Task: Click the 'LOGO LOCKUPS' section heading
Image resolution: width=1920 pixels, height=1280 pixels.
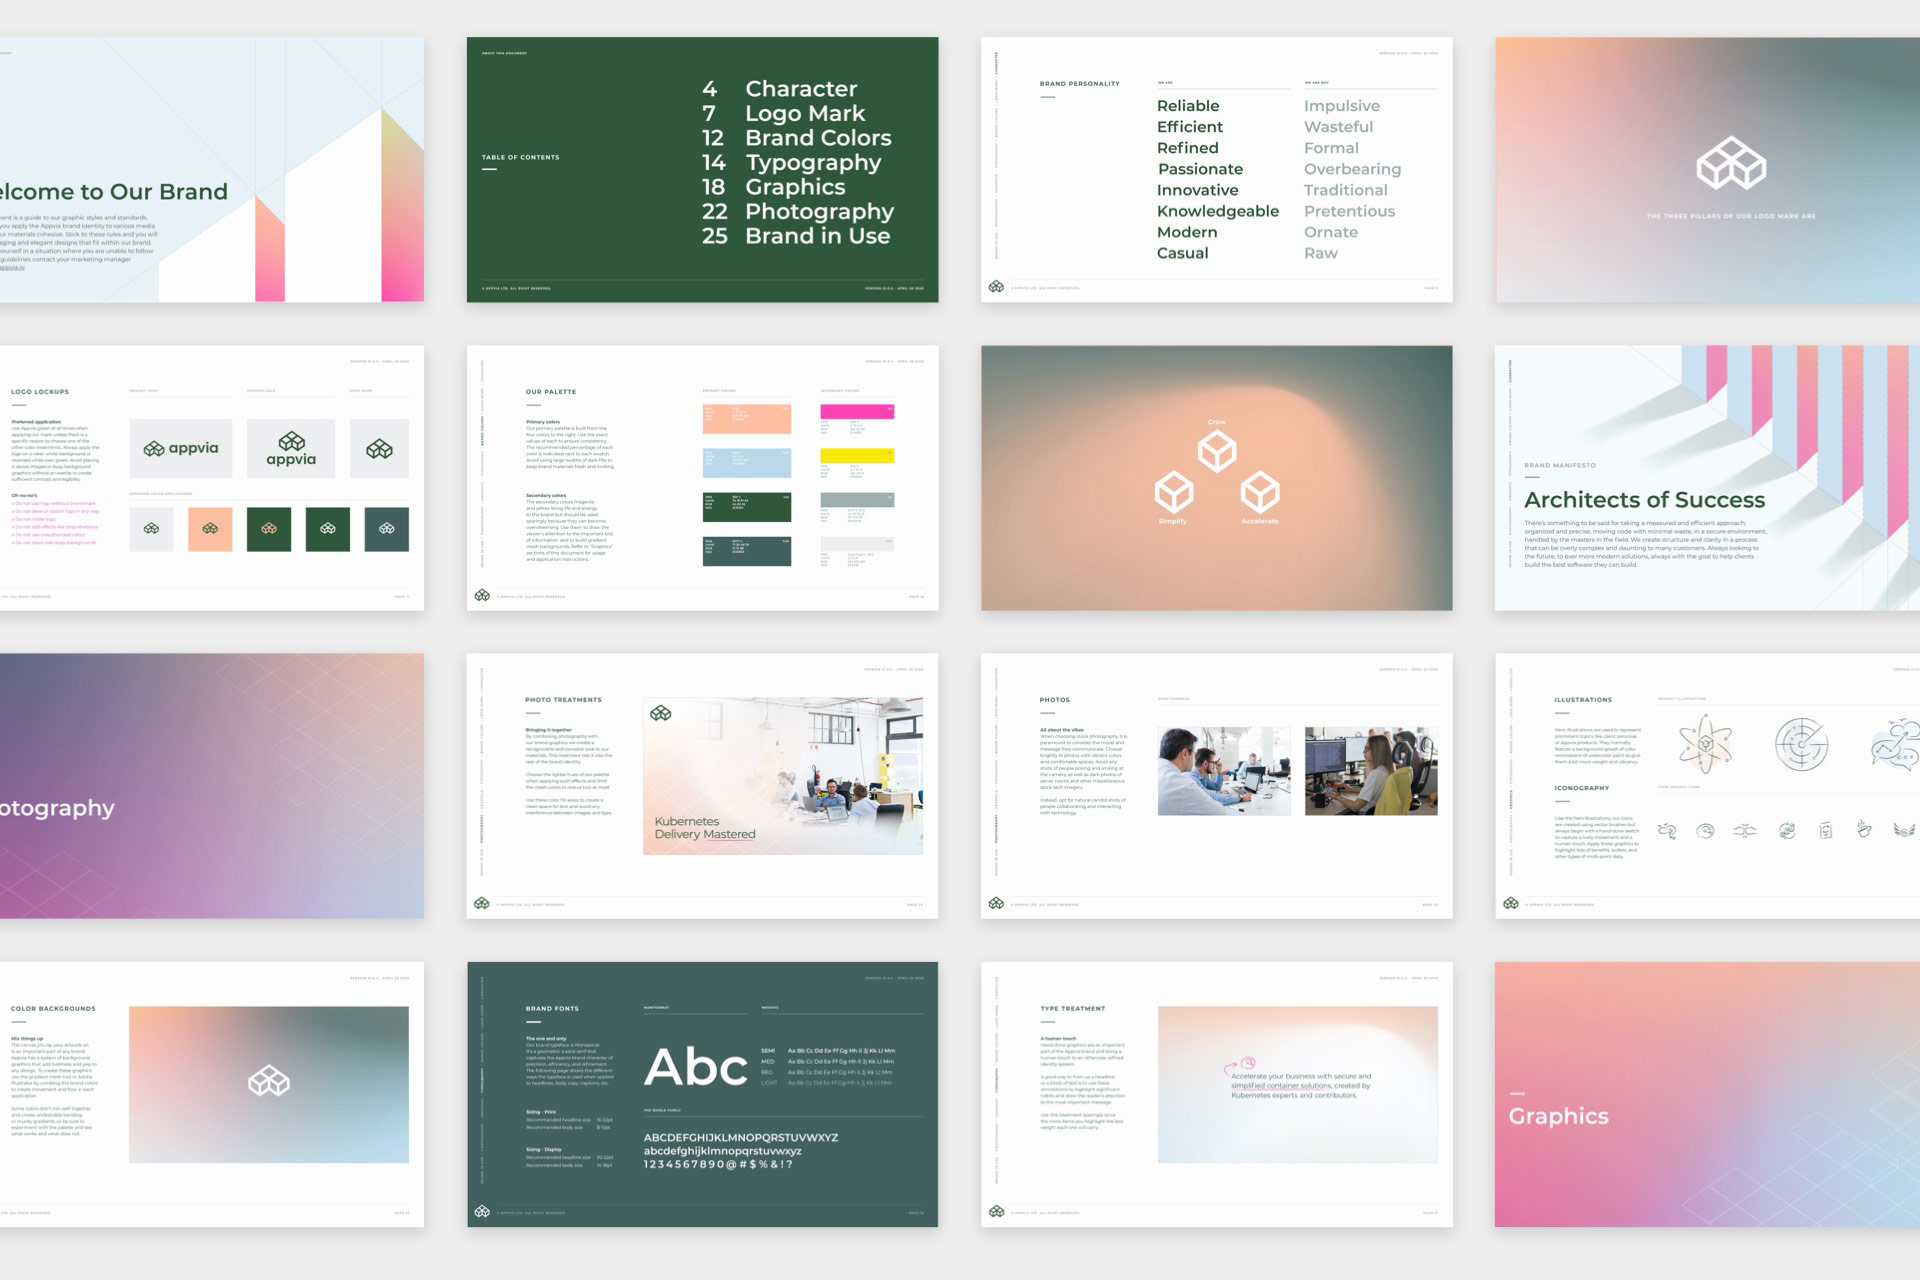Action: 40,392
